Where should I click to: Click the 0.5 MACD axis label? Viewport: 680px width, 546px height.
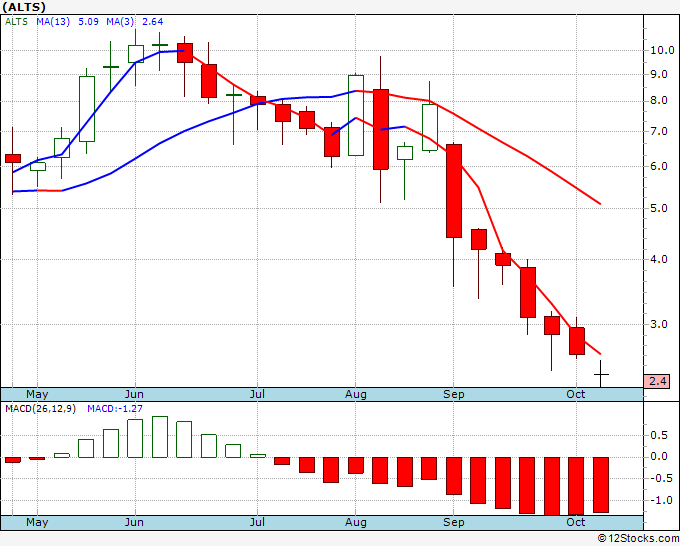click(659, 435)
